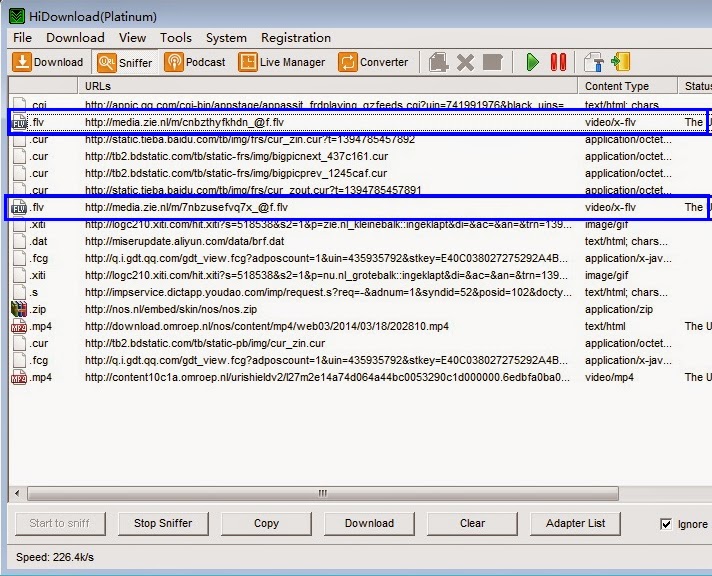This screenshot has width=712, height=576.
Task: Click the blank file icon of .dat row
Action: 19,241
